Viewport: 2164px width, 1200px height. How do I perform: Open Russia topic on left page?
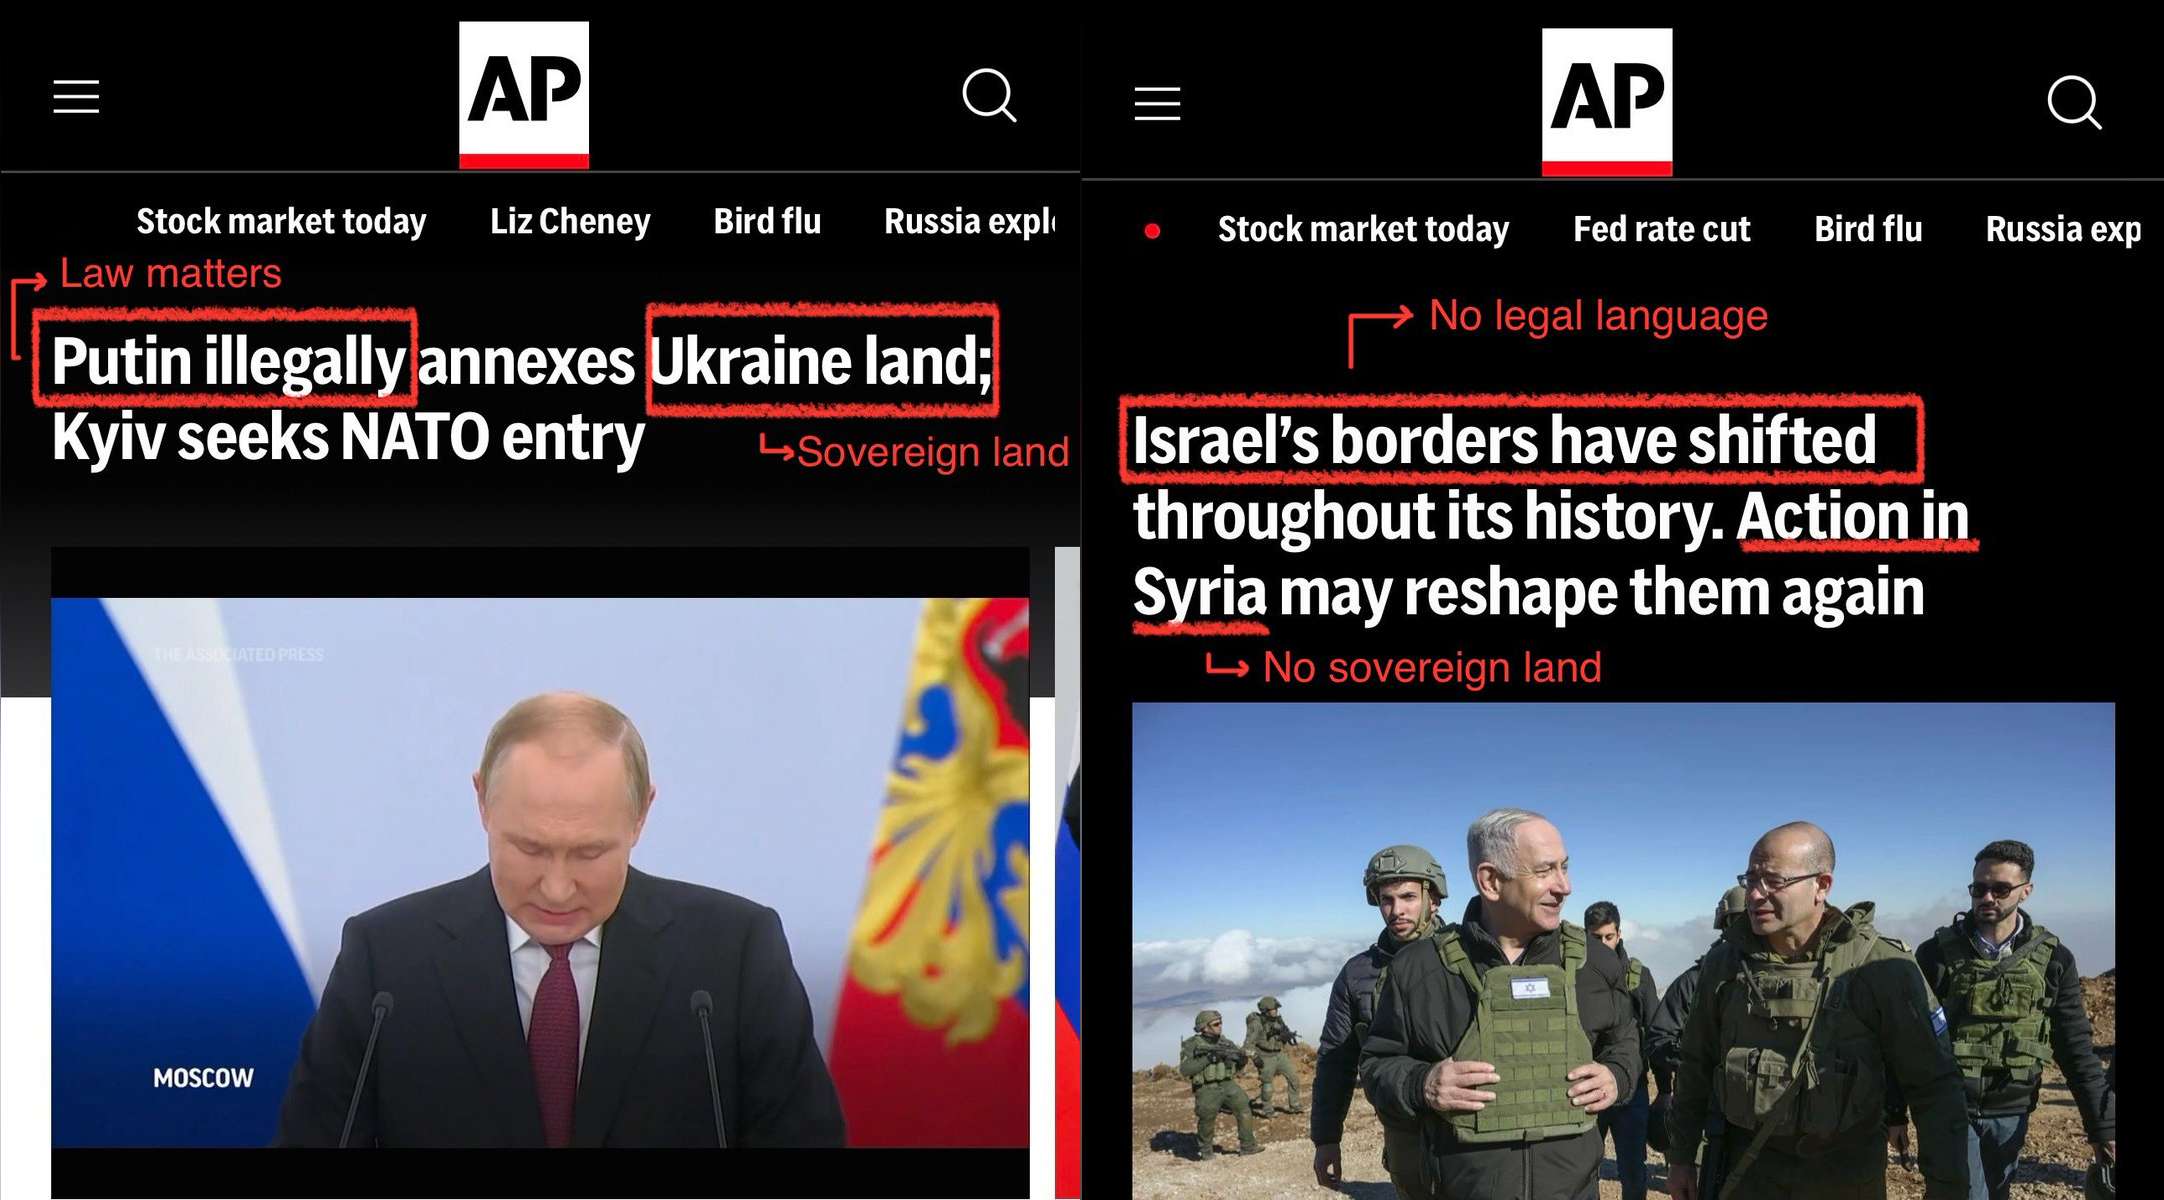(969, 221)
